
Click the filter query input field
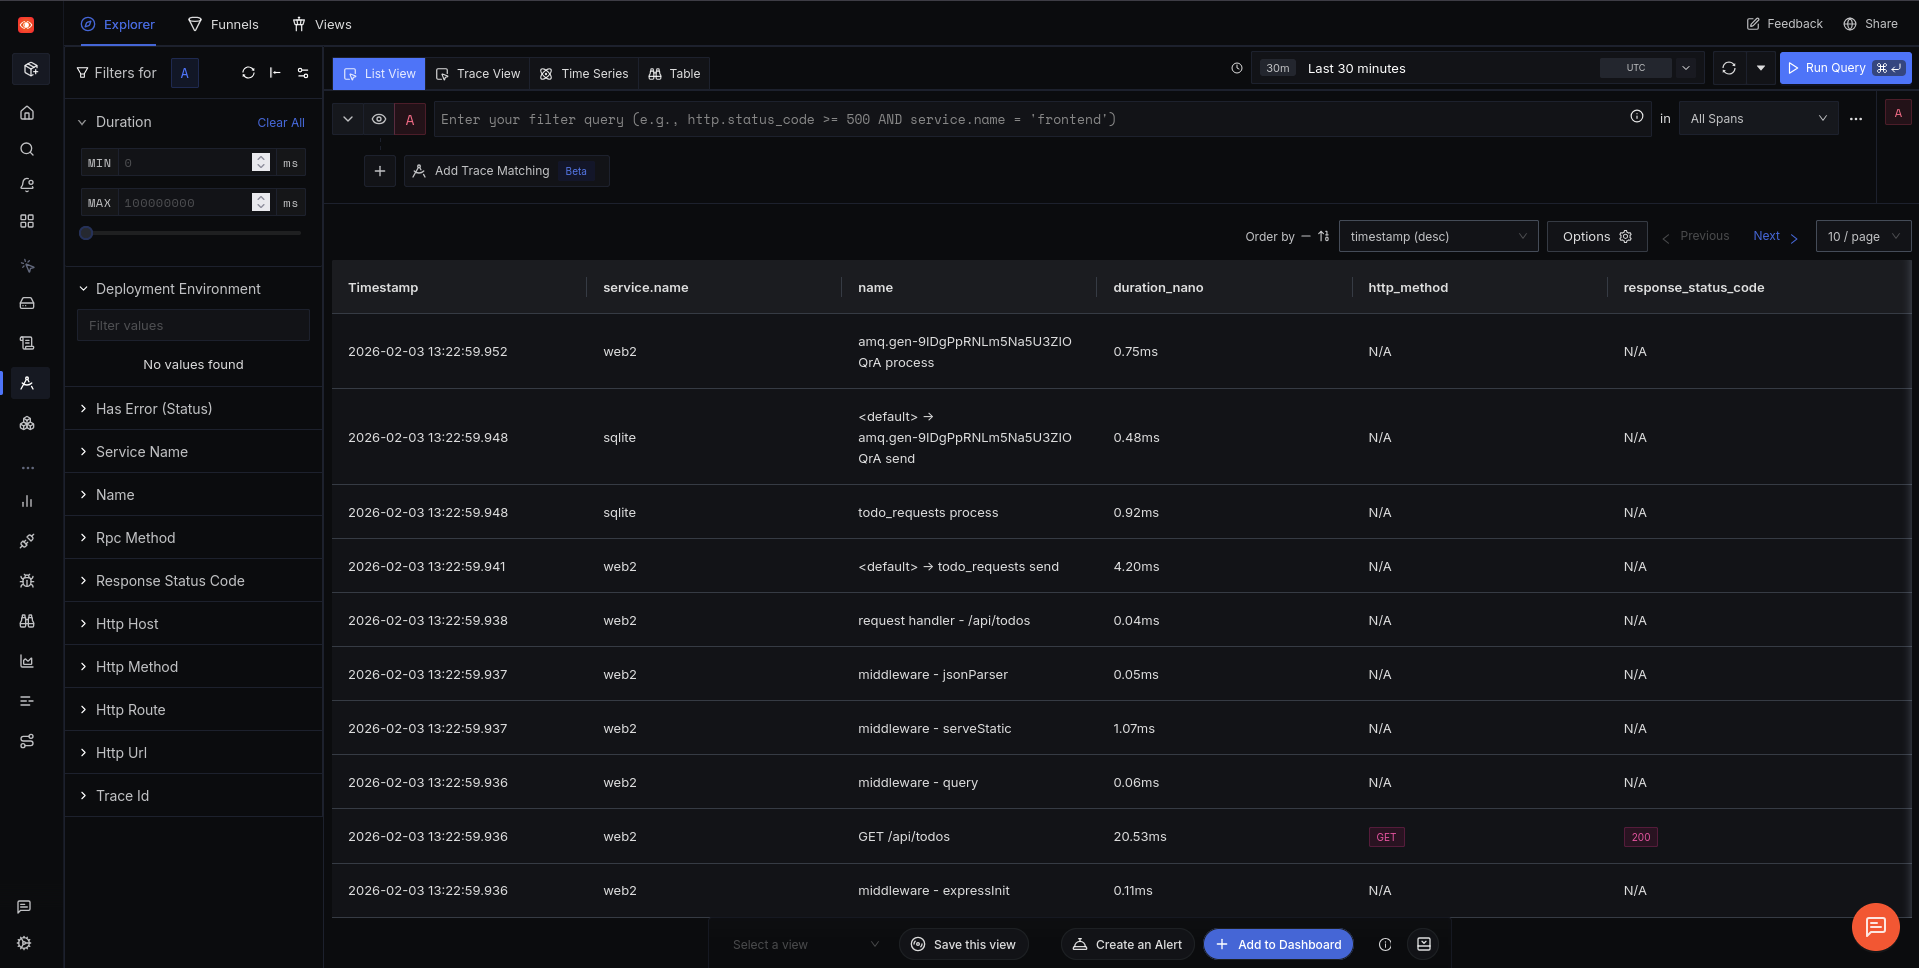1030,119
